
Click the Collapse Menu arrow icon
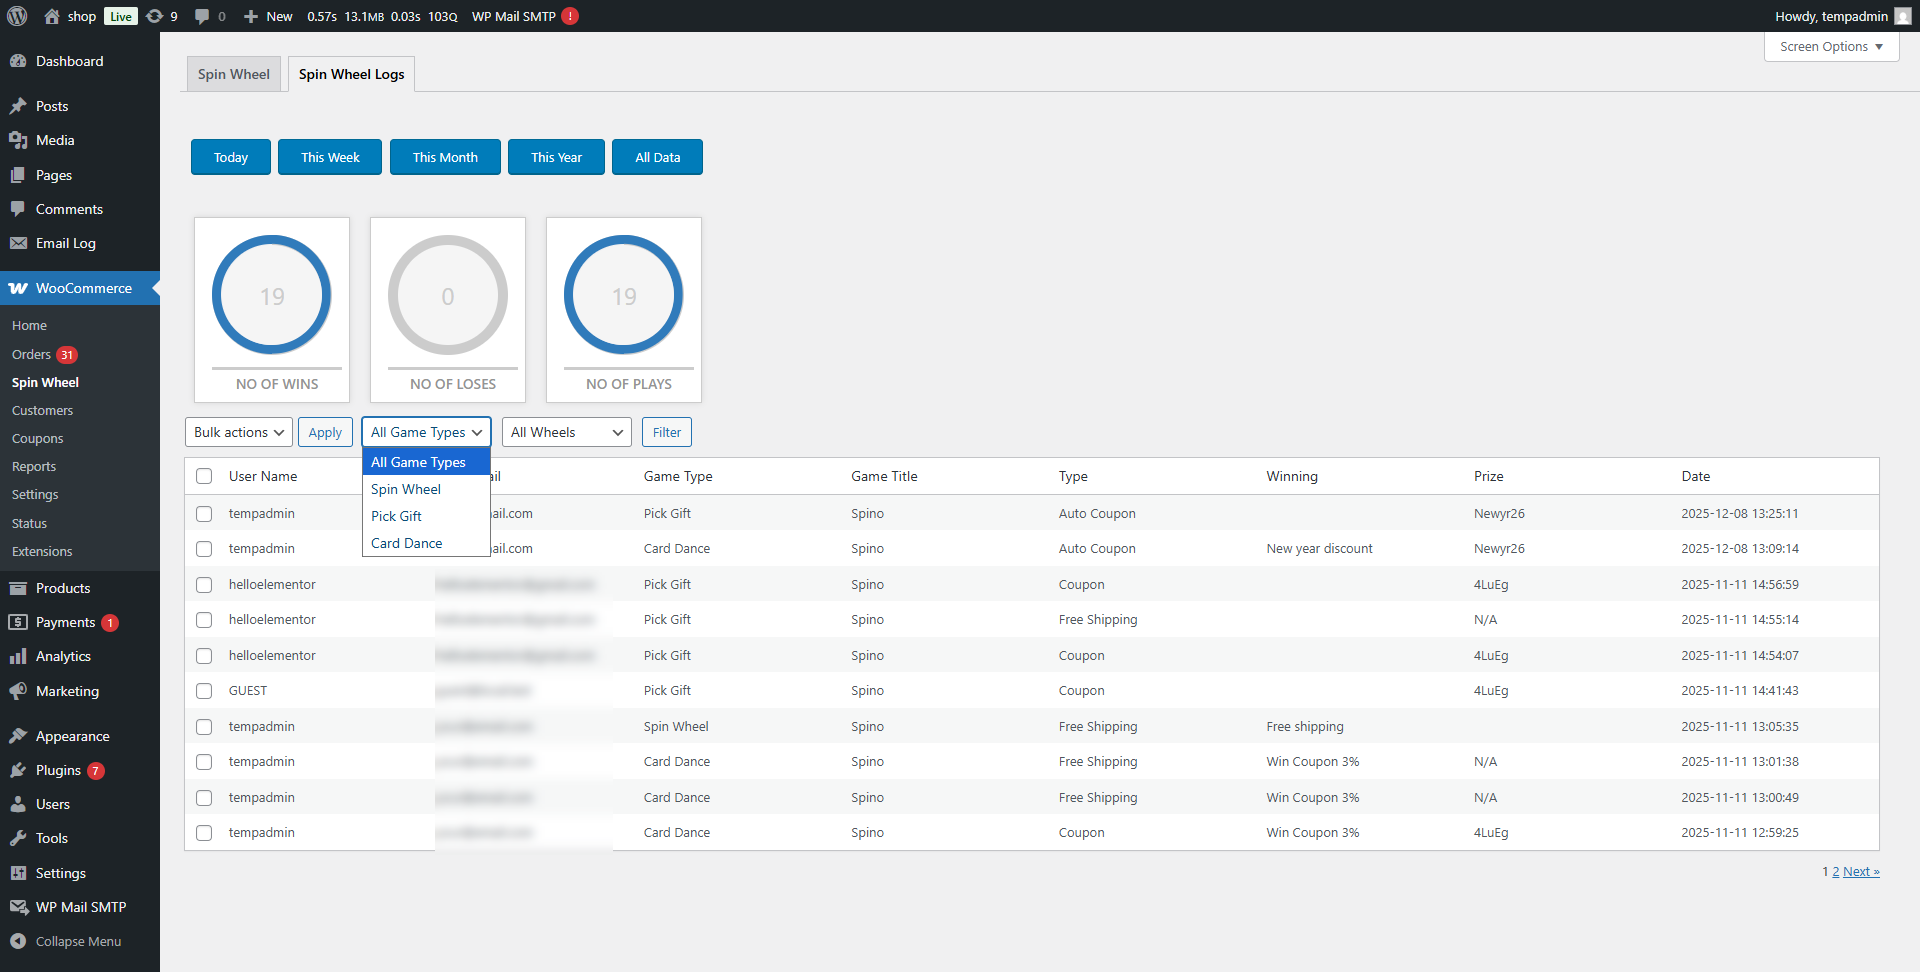18,941
